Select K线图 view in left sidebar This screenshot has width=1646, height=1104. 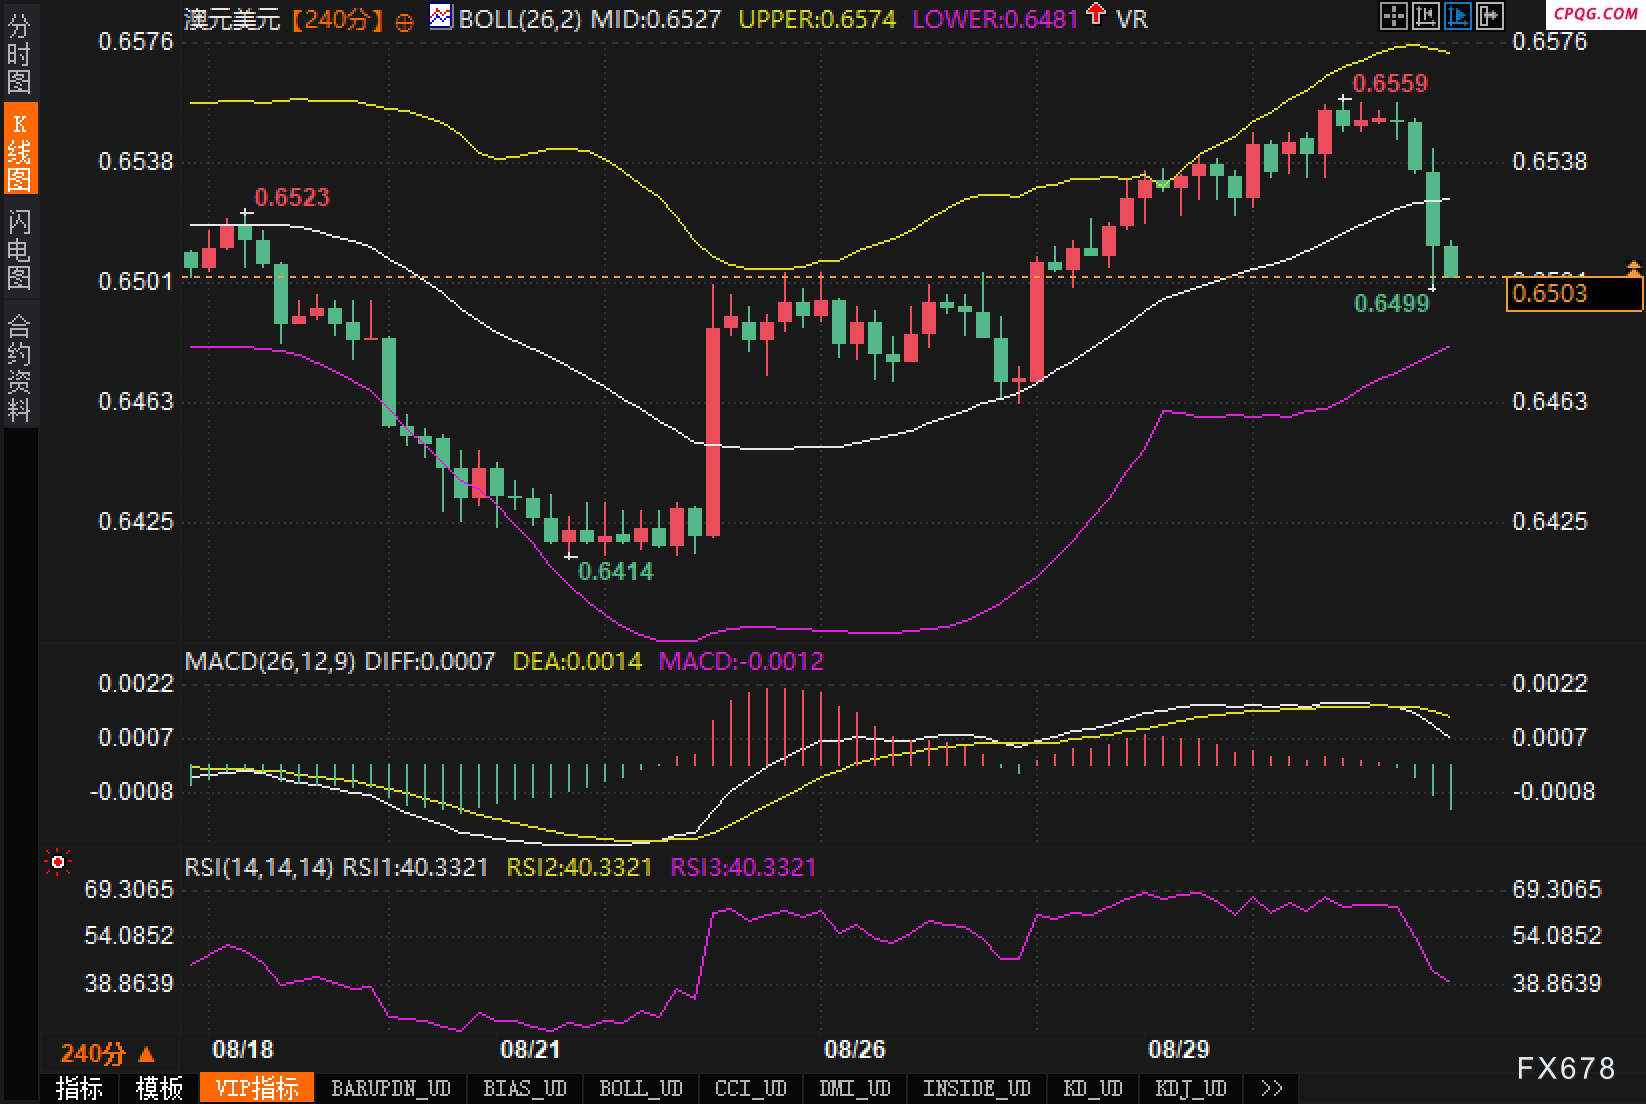pyautogui.click(x=19, y=150)
